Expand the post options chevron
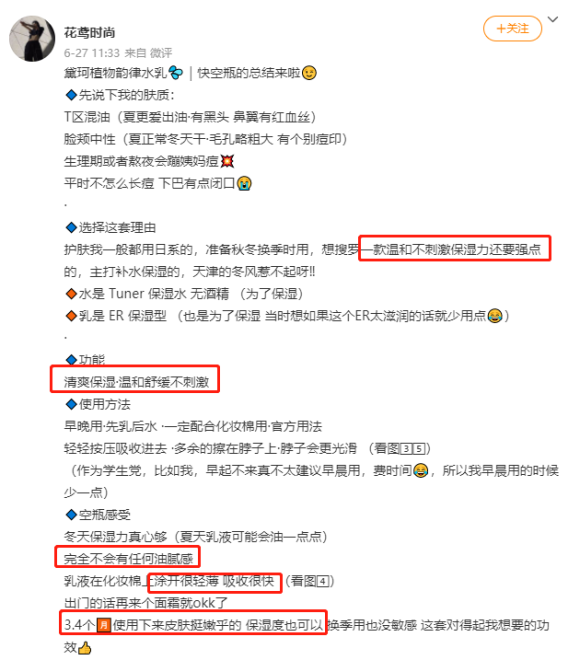580x660 pixels. click(x=553, y=19)
